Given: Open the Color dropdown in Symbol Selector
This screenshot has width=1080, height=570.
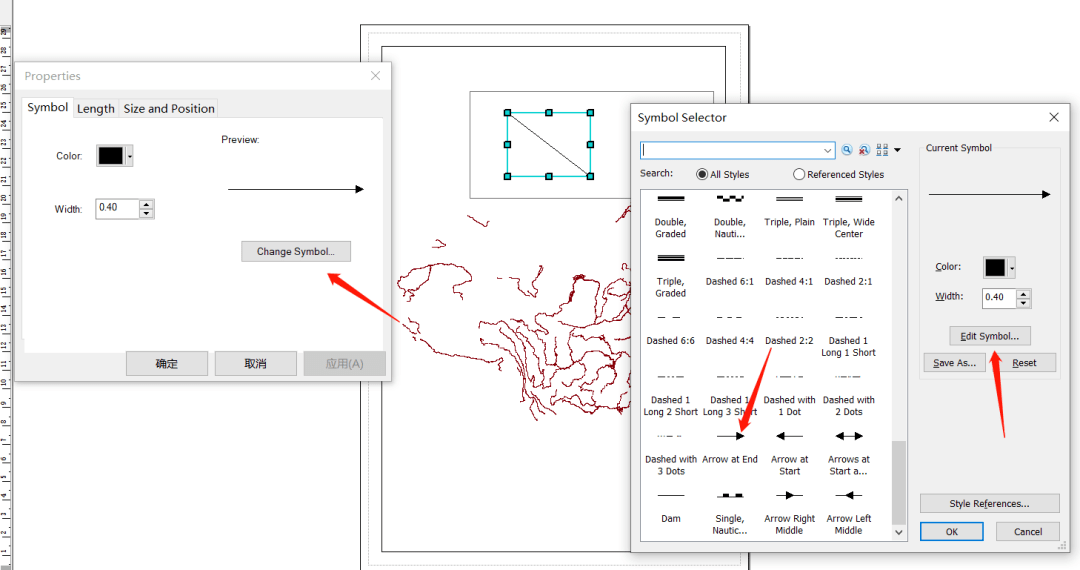Looking at the screenshot, I should tap(1012, 268).
